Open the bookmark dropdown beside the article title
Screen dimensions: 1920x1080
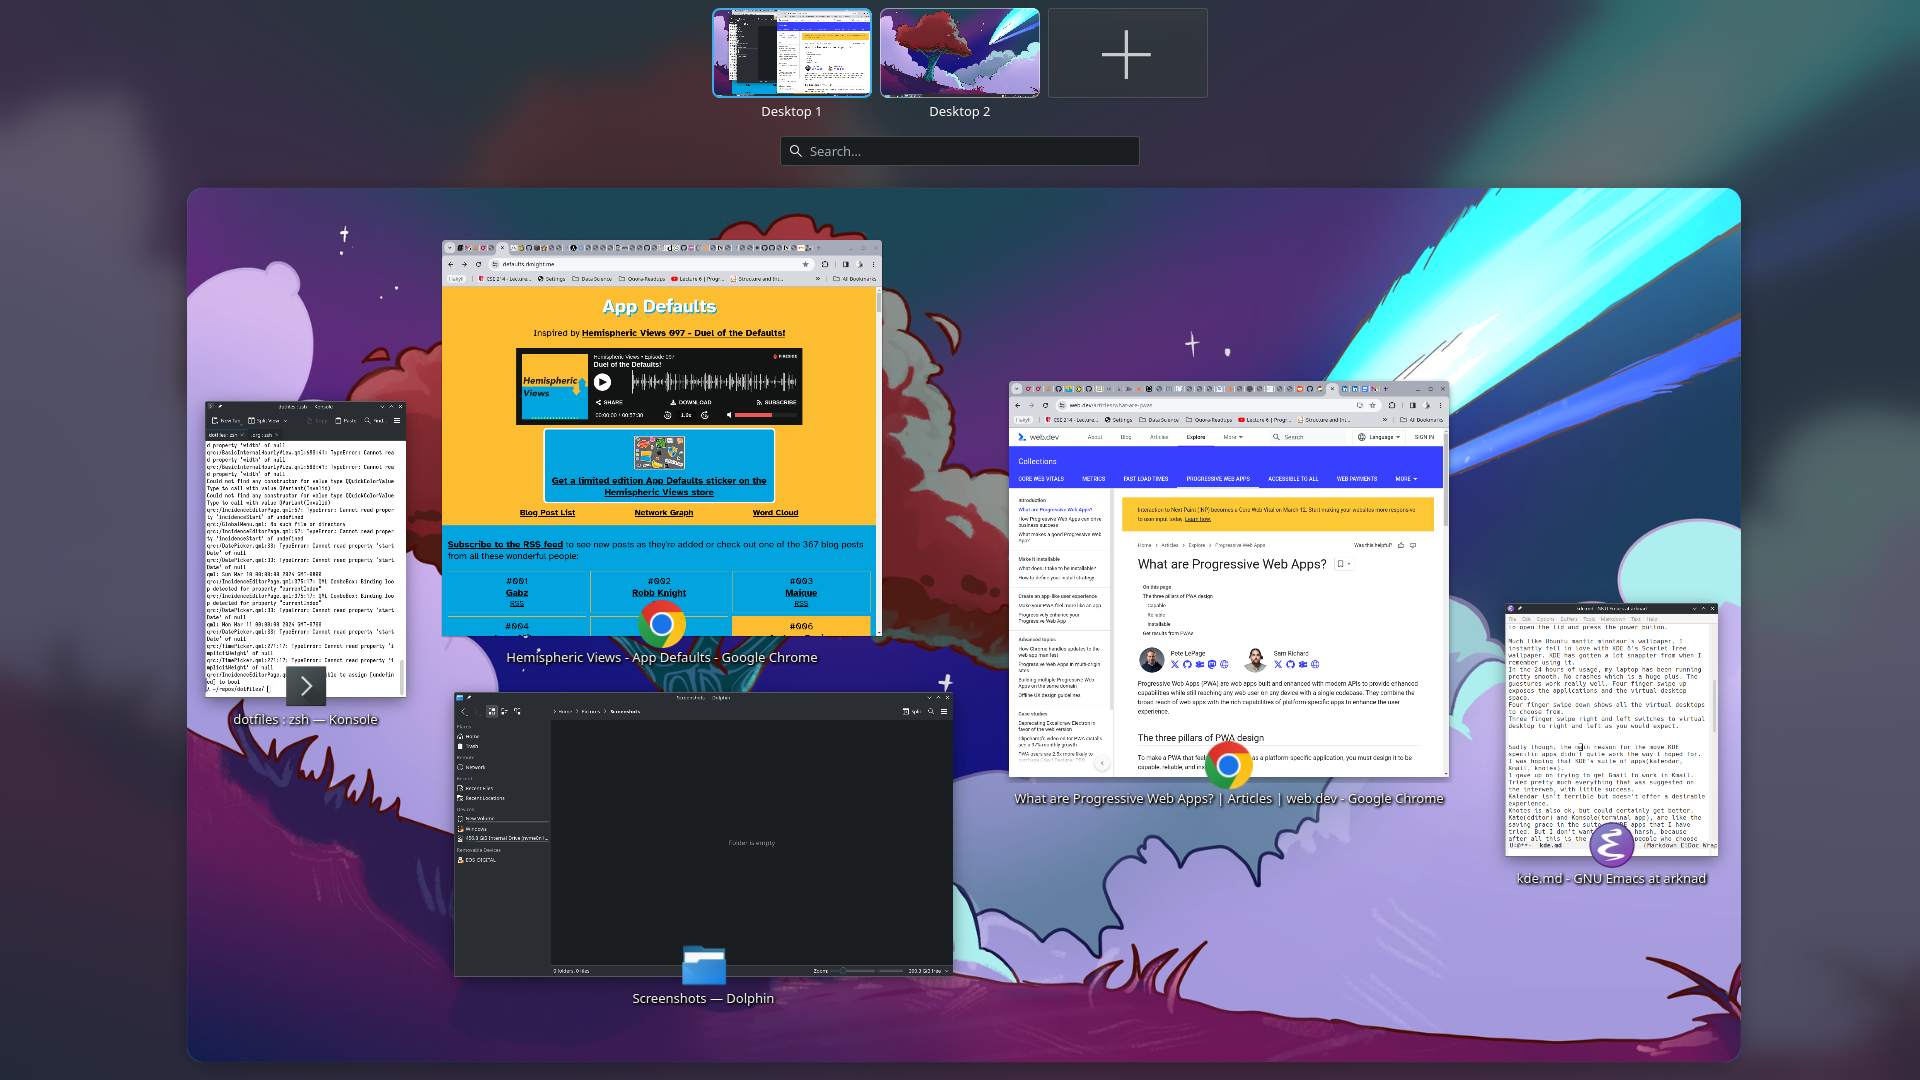(x=1345, y=564)
